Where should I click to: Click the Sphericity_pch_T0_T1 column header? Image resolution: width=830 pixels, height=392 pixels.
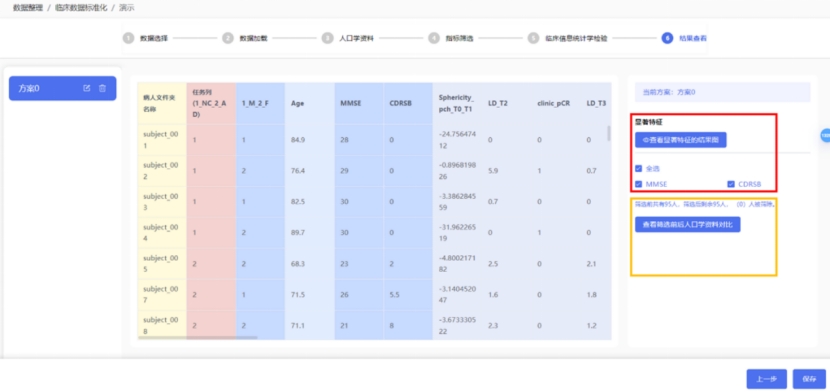[457, 103]
